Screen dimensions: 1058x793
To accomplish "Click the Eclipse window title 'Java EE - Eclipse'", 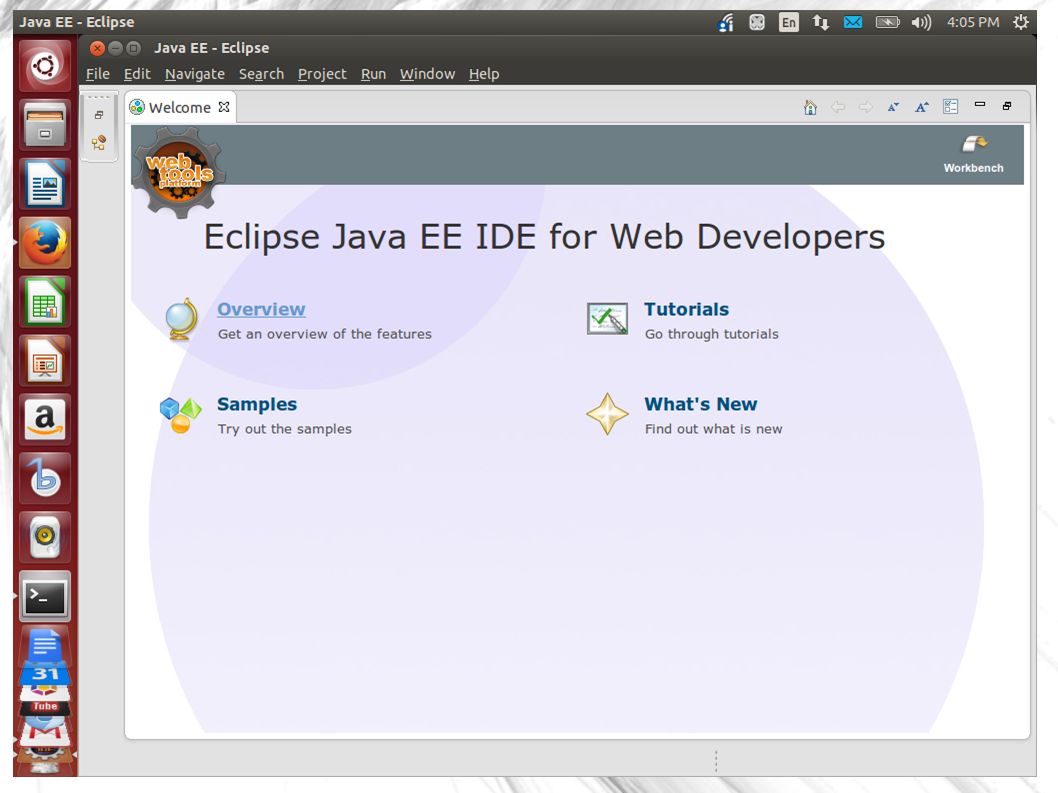I will (211, 48).
